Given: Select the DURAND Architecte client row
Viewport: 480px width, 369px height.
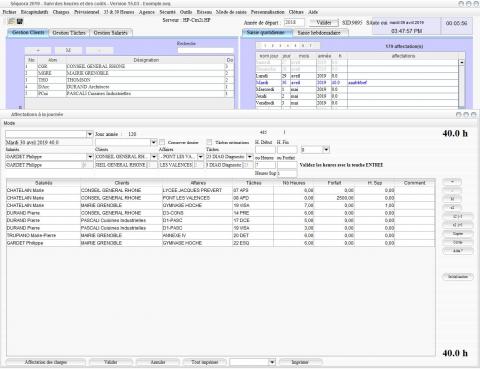Looking at the screenshot, I should [x=129, y=87].
